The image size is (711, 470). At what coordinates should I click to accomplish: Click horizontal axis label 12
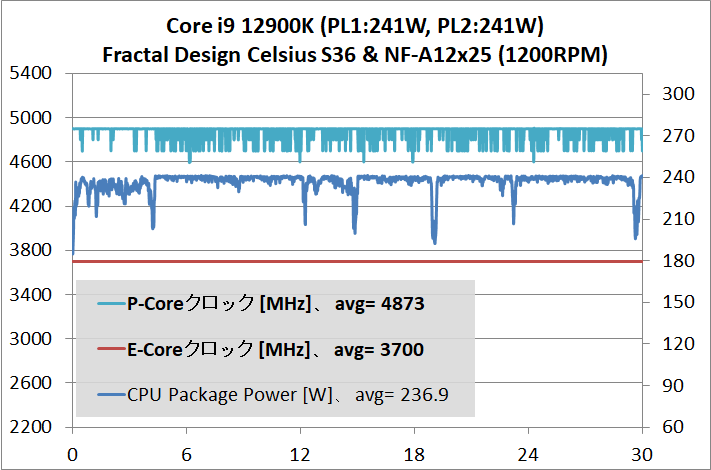(300, 455)
